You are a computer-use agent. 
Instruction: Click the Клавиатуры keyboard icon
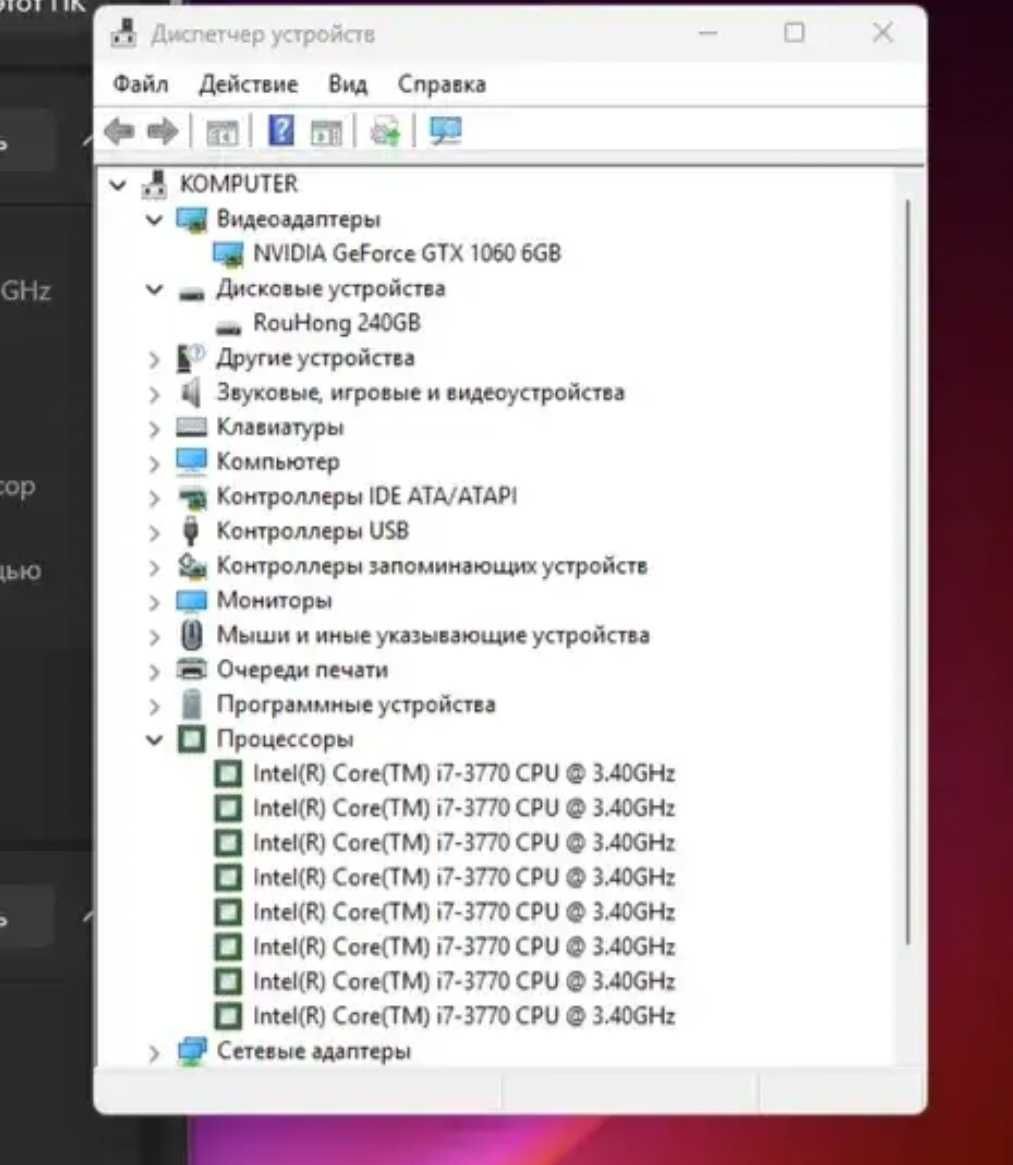click(191, 426)
